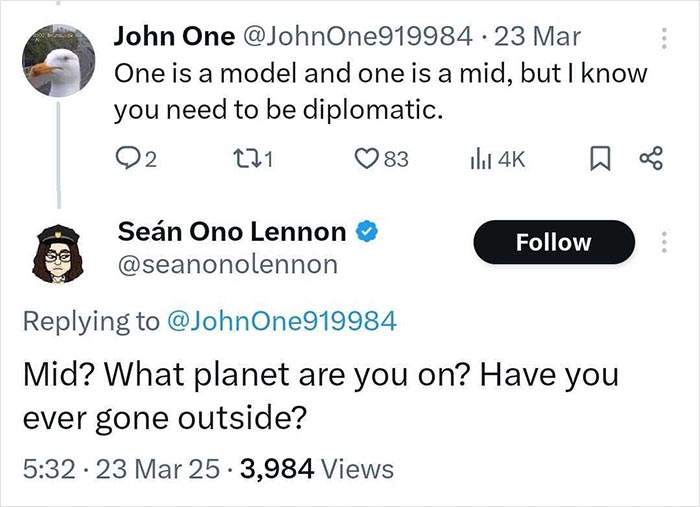Viewport: 700px width, 507px height.
Task: Open more options beside the Follow button
Action: point(659,242)
